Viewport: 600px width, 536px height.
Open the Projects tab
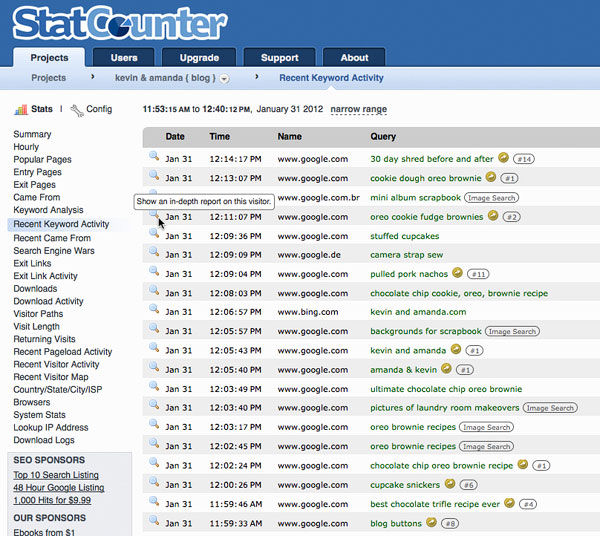point(49,58)
